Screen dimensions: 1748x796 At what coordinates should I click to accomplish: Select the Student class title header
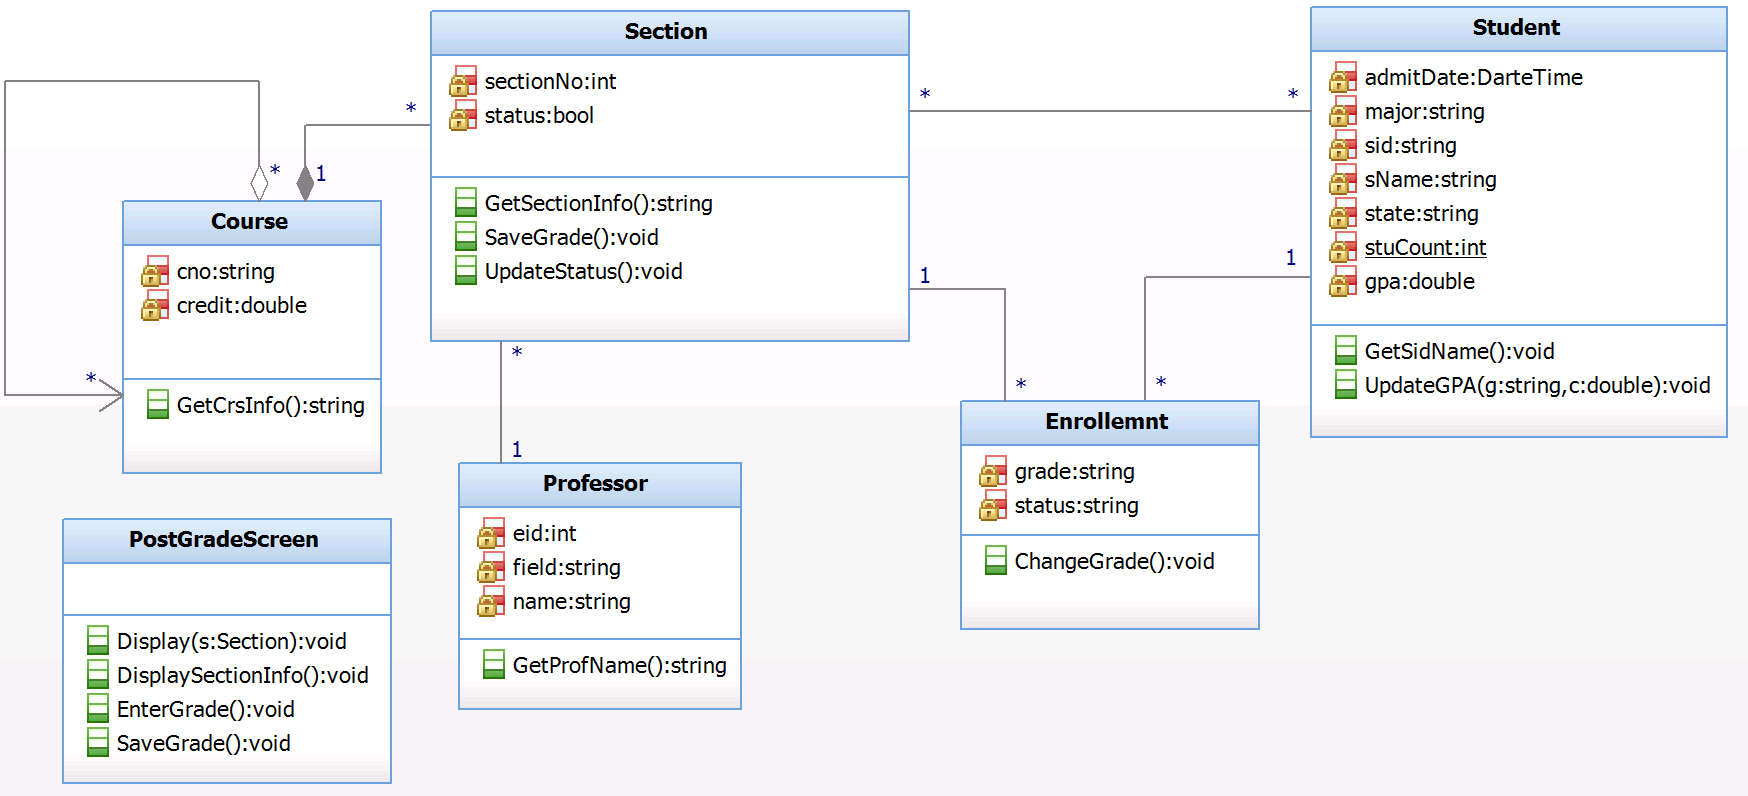tap(1516, 28)
